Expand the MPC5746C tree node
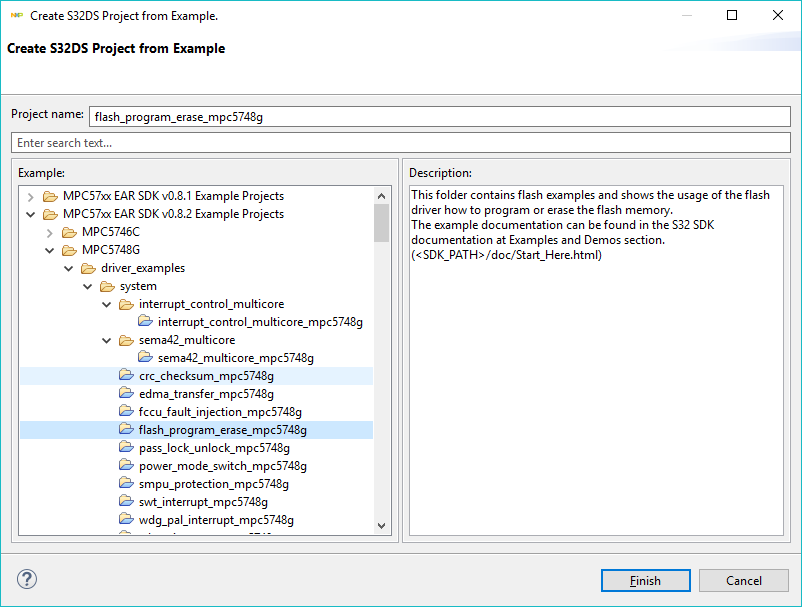The image size is (802, 607). click(50, 232)
